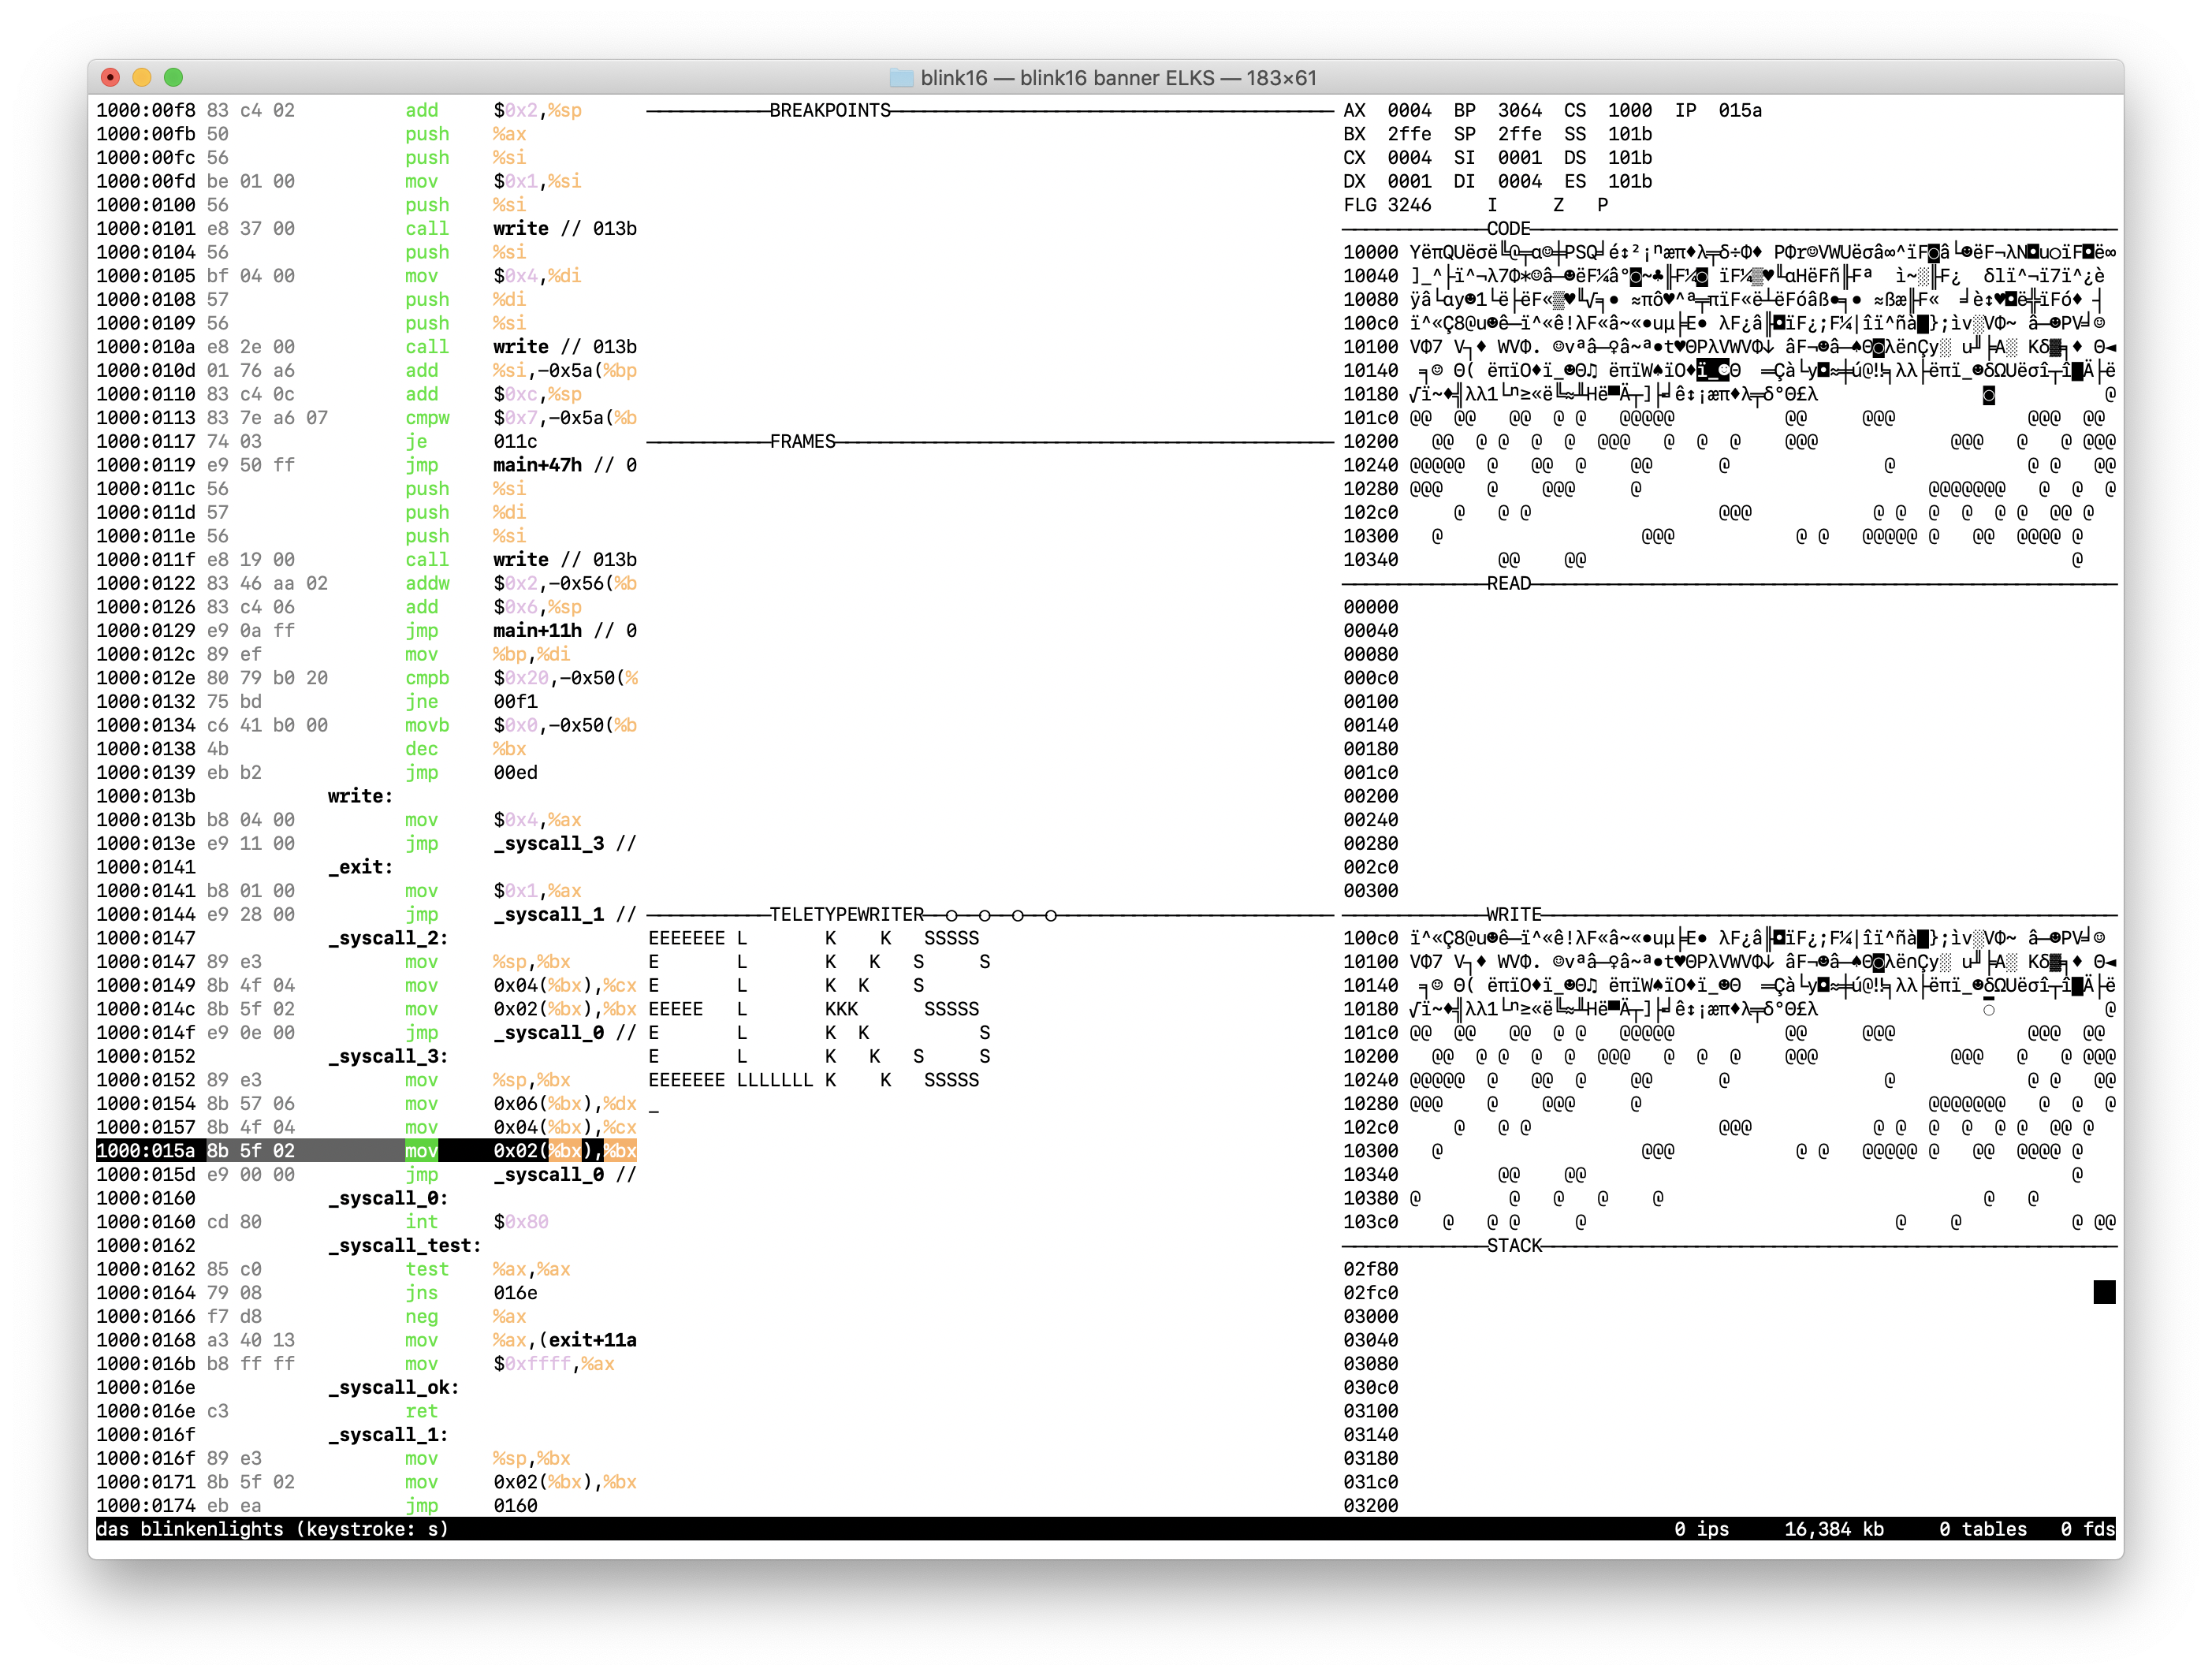Click the last circle LED after TELETYPEWRITER

click(1050, 915)
